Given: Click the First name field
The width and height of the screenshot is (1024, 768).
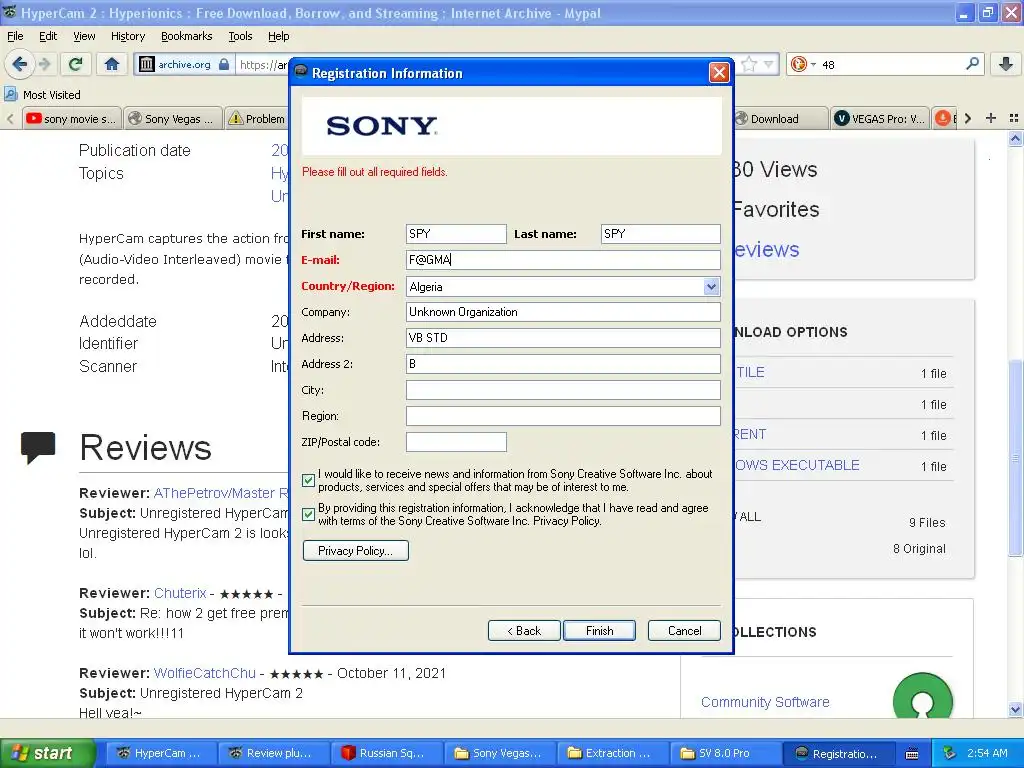Looking at the screenshot, I should tap(456, 234).
